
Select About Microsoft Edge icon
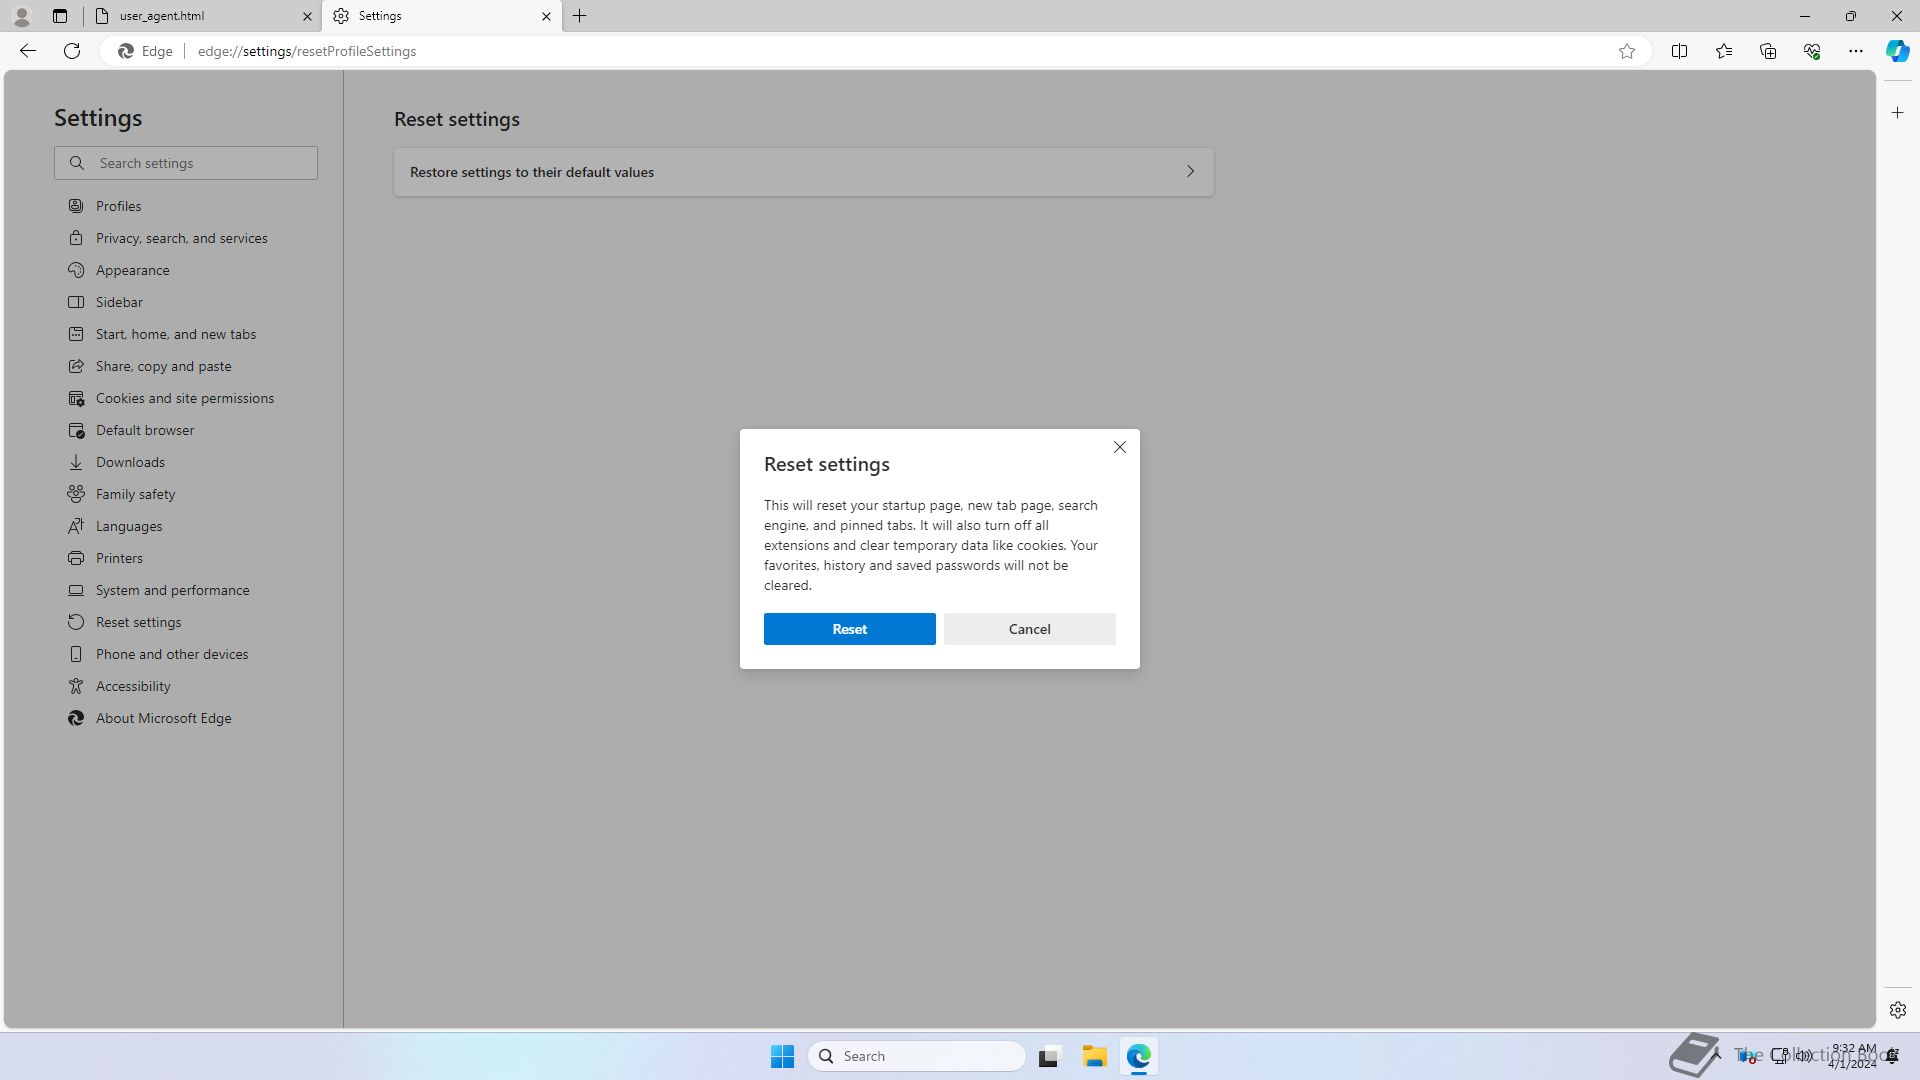pos(76,717)
